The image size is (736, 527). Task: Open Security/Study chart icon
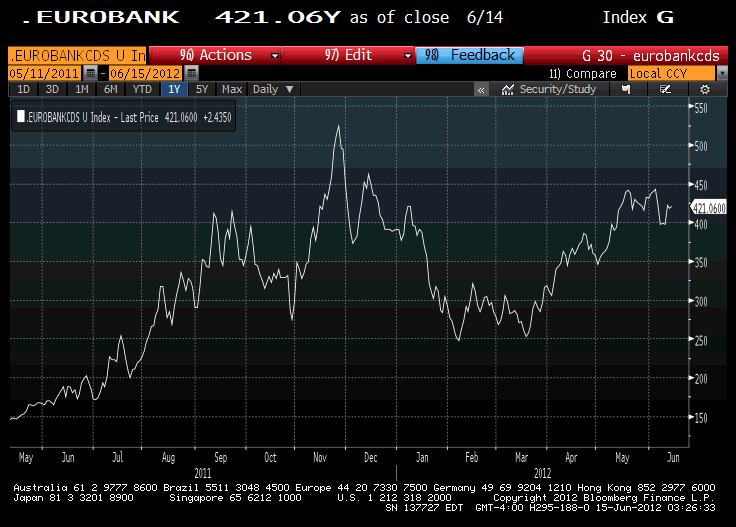coord(507,90)
